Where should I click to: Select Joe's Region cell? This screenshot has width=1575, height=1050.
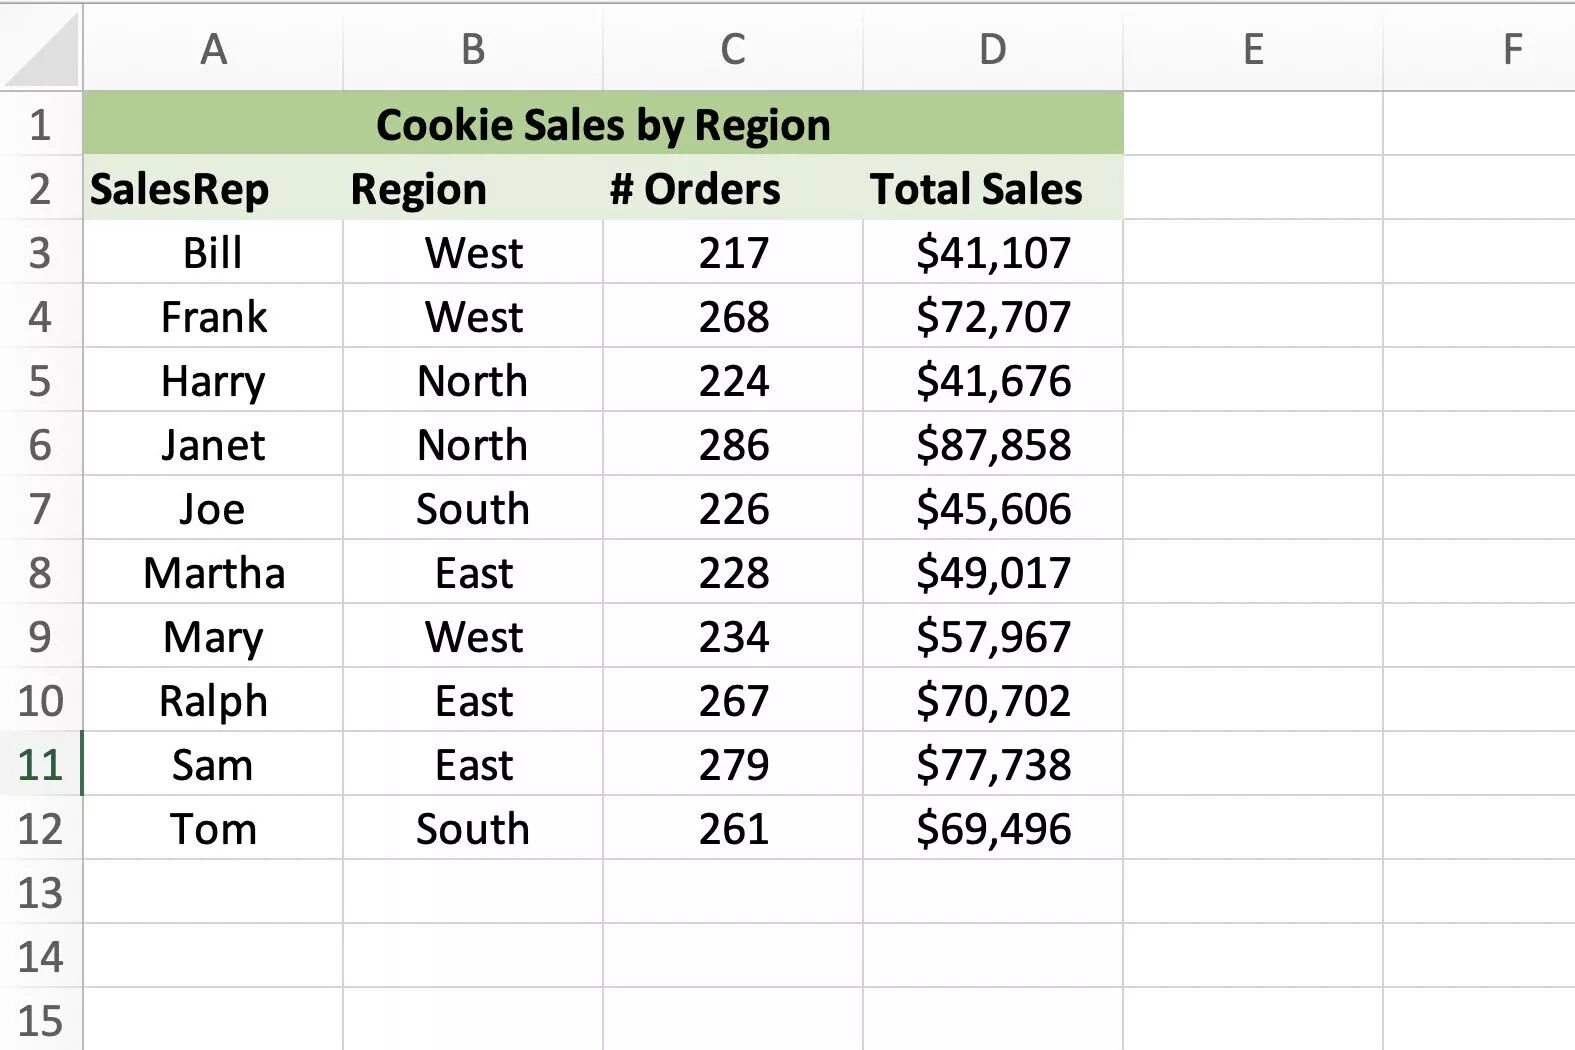coord(473,509)
